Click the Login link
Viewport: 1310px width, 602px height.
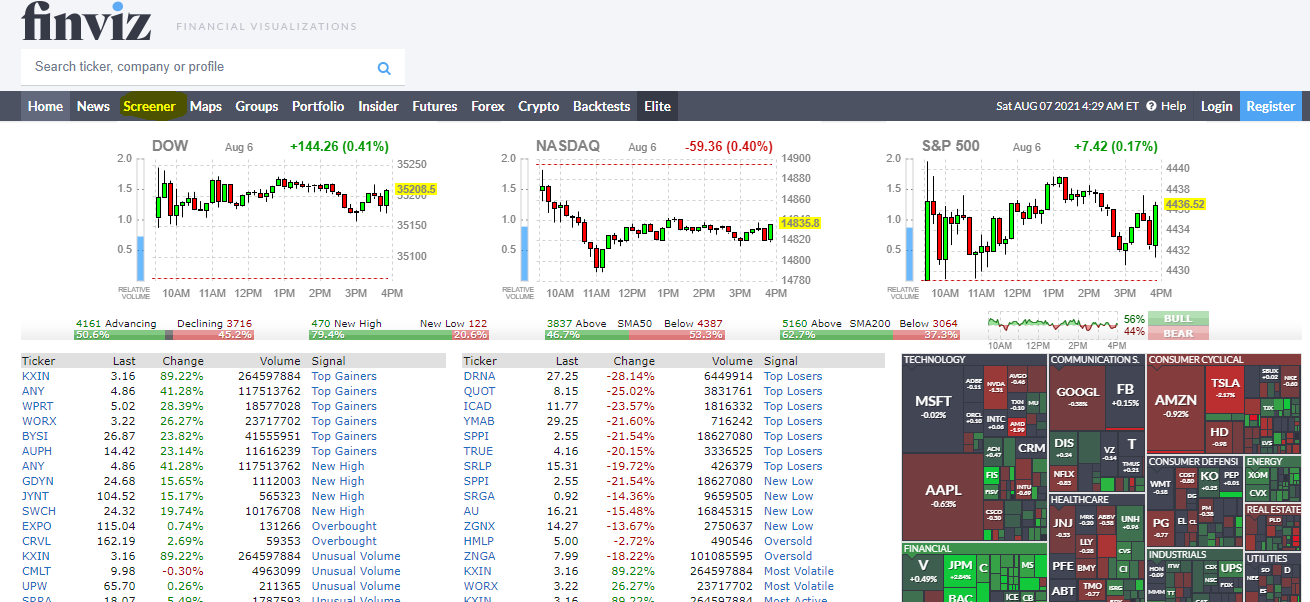point(1217,106)
